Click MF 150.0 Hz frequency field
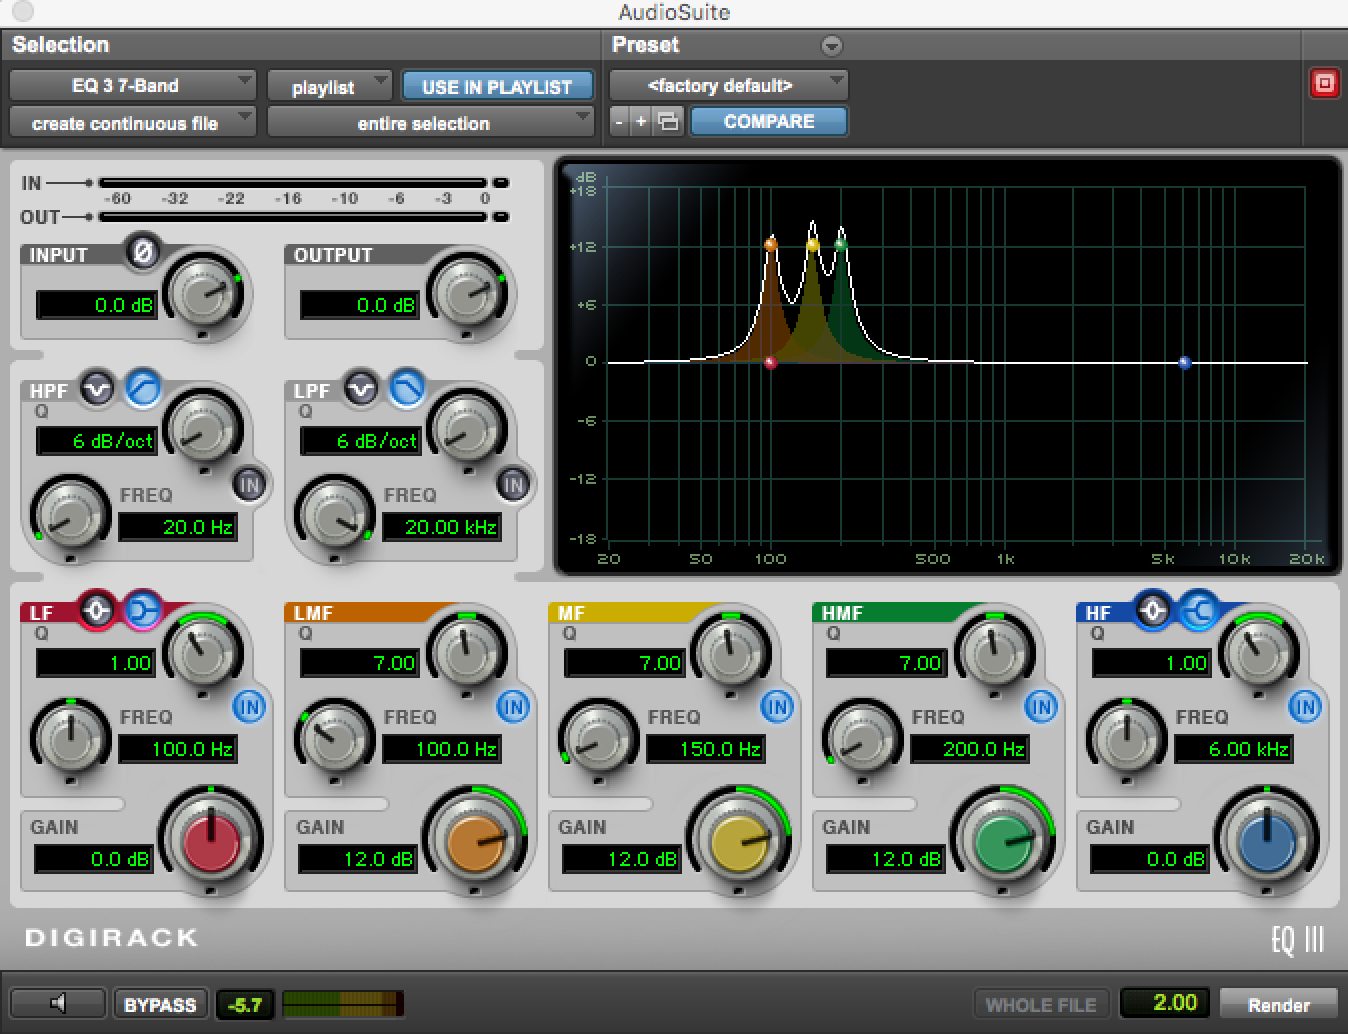The height and width of the screenshot is (1034, 1348). pos(706,749)
